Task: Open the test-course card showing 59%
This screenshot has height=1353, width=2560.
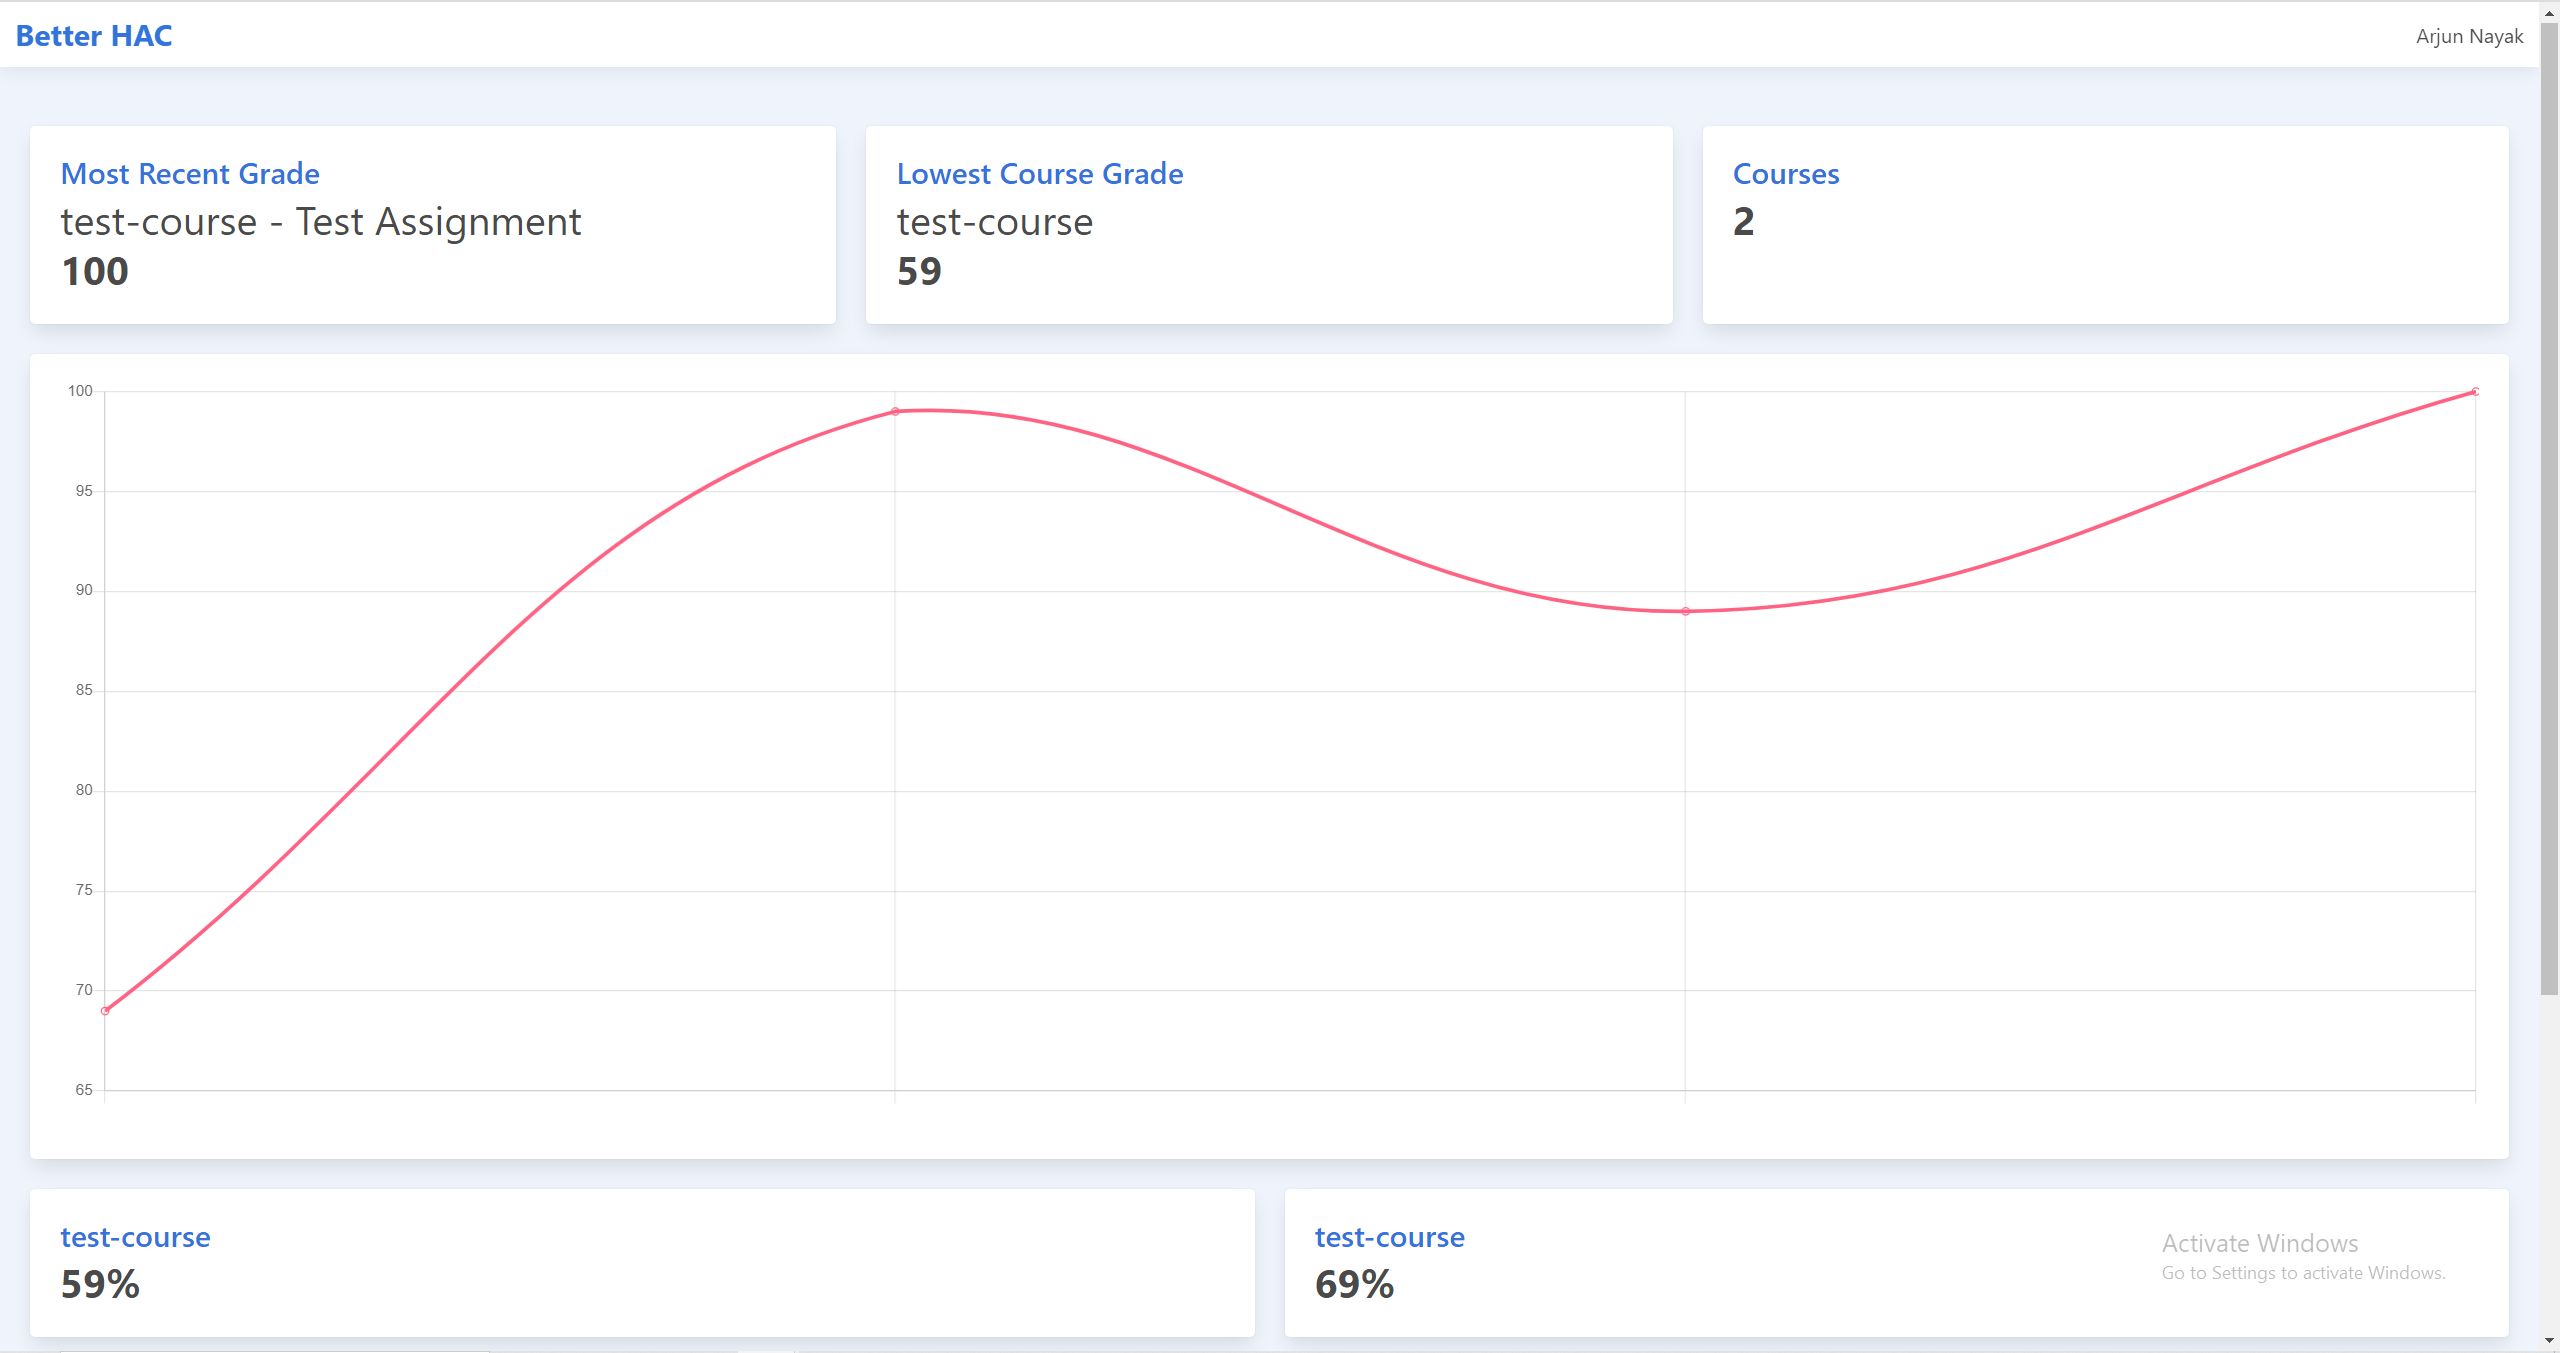Action: 135,1237
